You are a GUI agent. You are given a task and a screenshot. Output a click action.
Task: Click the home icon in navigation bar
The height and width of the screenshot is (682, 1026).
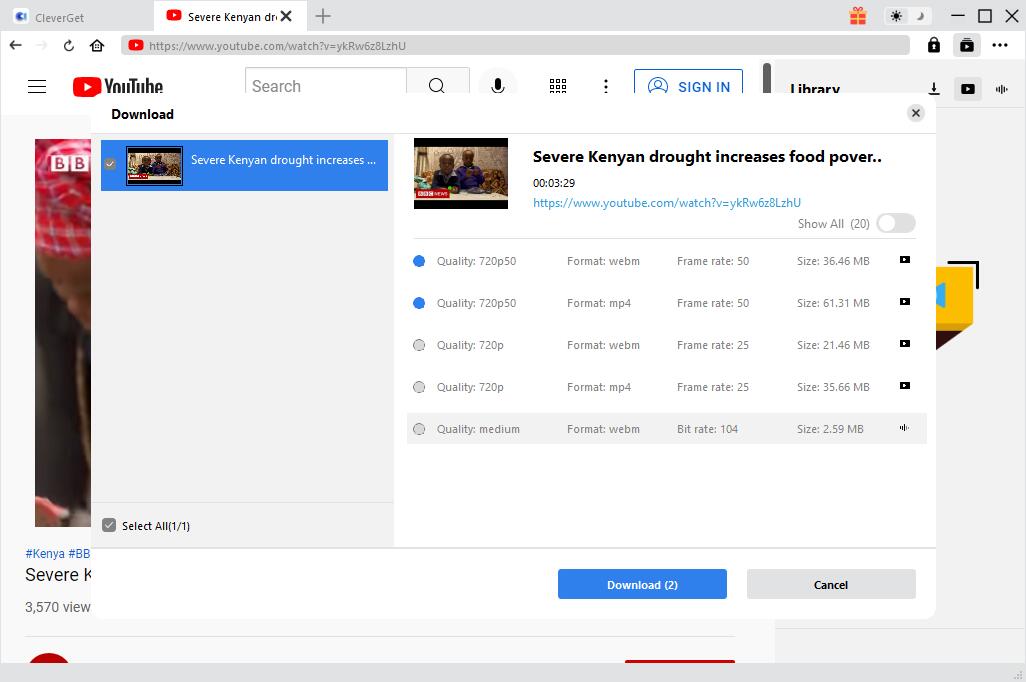click(x=97, y=45)
